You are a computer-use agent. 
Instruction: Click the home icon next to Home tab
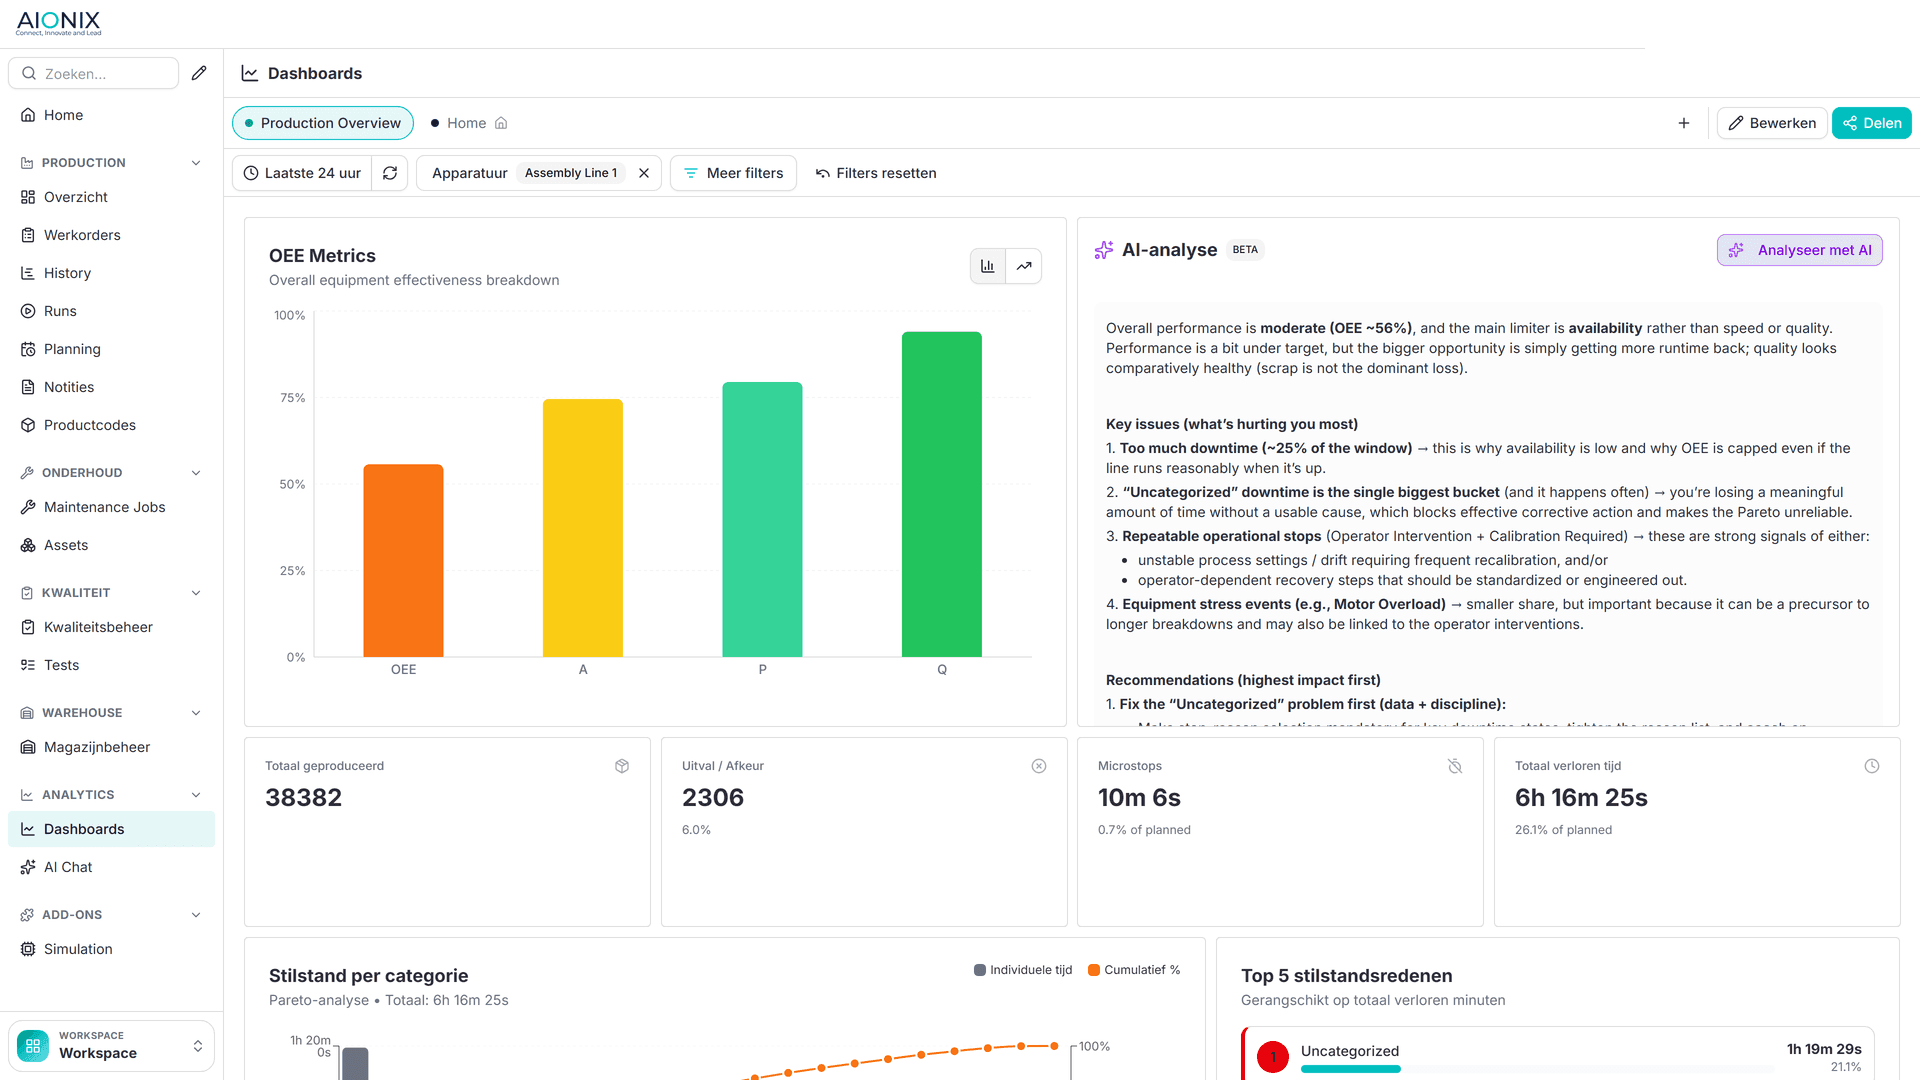point(501,123)
